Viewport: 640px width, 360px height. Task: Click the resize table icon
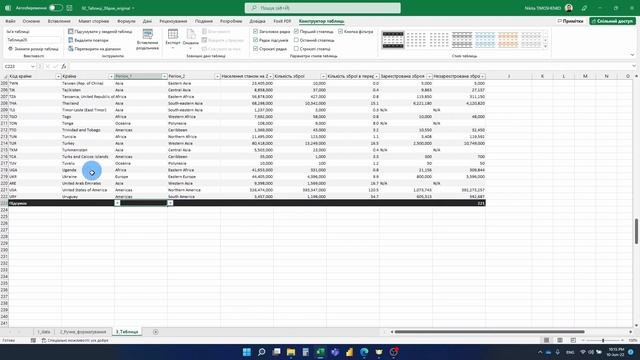click(x=11, y=49)
